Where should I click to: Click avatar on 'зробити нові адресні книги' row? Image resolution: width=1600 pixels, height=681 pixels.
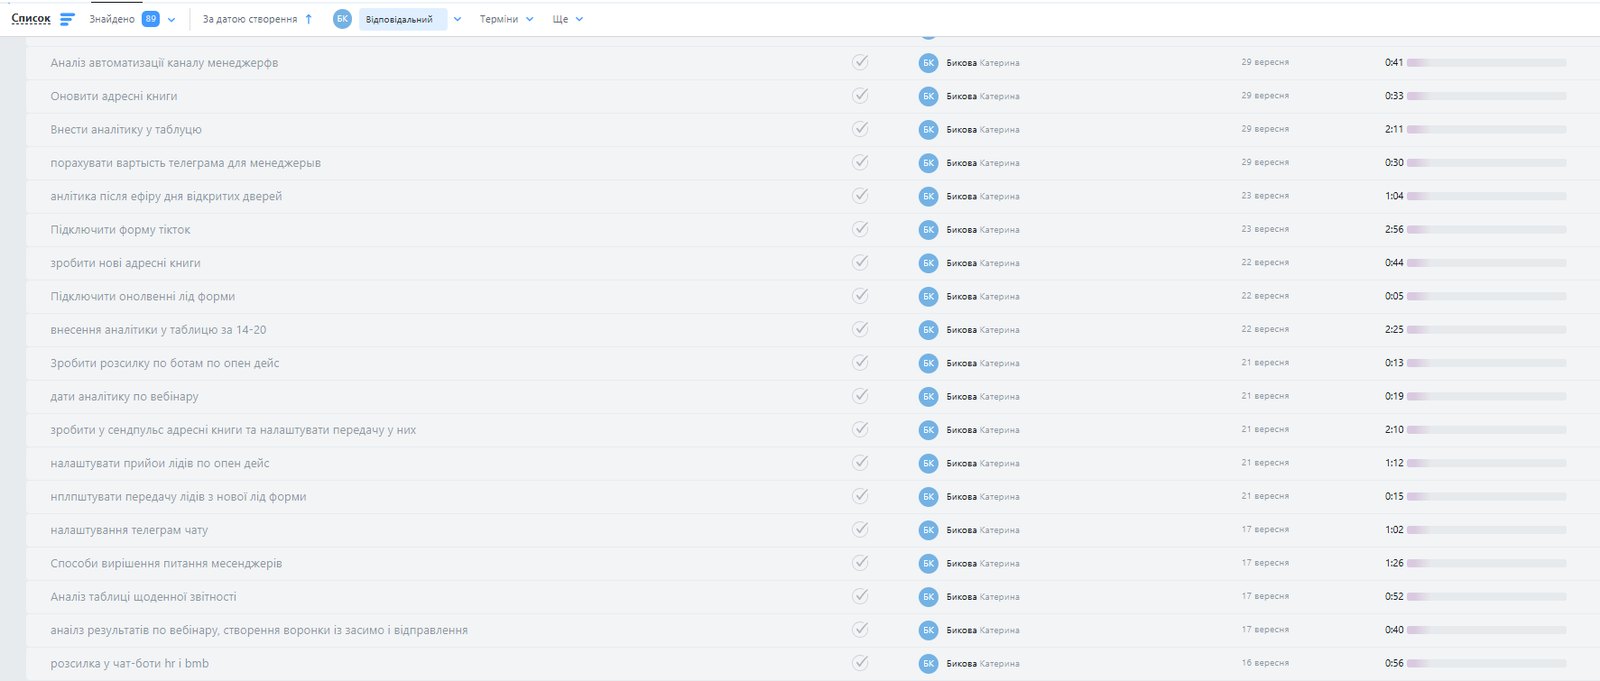(928, 263)
